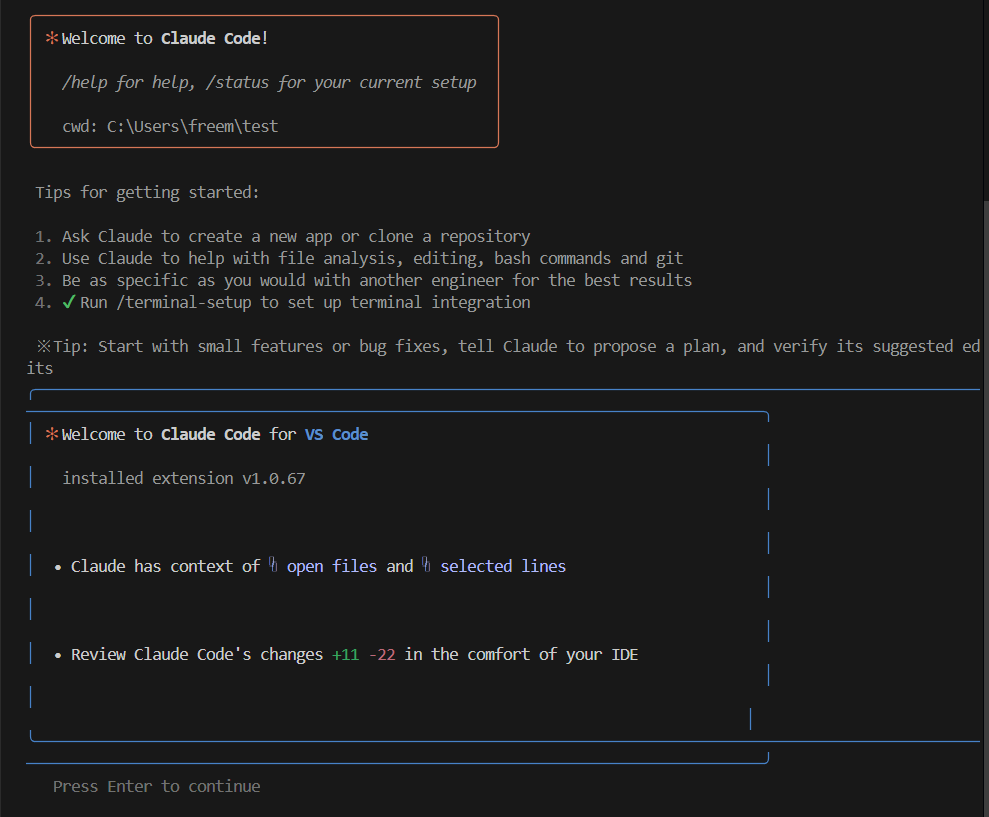Click tip 1 "Ask Claude to create a new app"
Image resolution: width=989 pixels, height=817 pixels.
(296, 237)
